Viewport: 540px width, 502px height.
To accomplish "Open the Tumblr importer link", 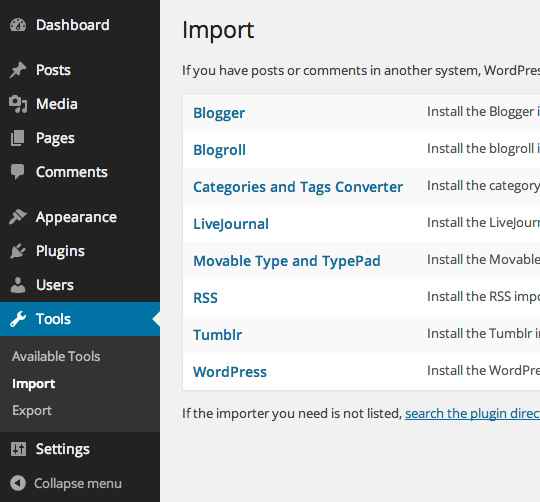I will pyautogui.click(x=218, y=335).
